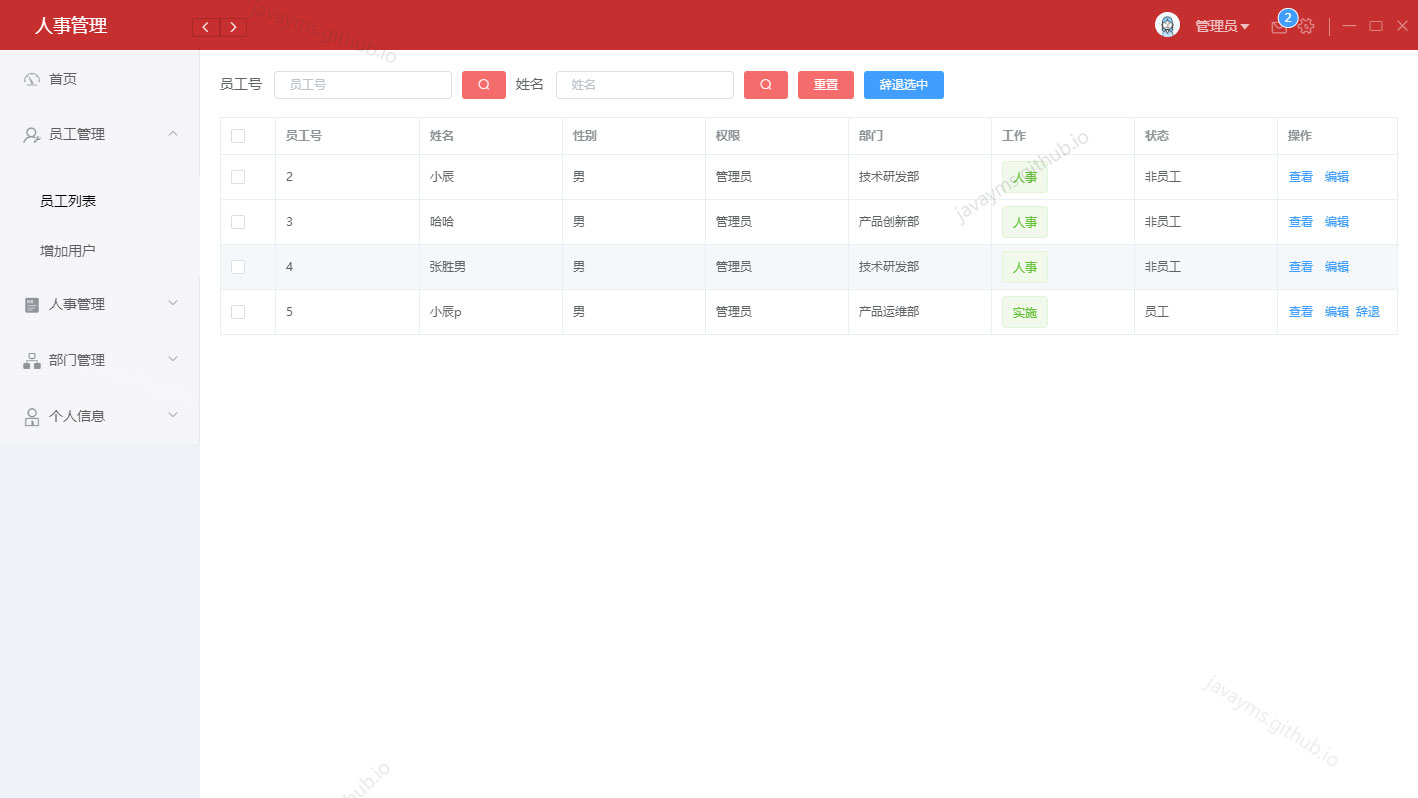Click inside the 姓名 search field
The image size is (1418, 798).
click(x=645, y=85)
